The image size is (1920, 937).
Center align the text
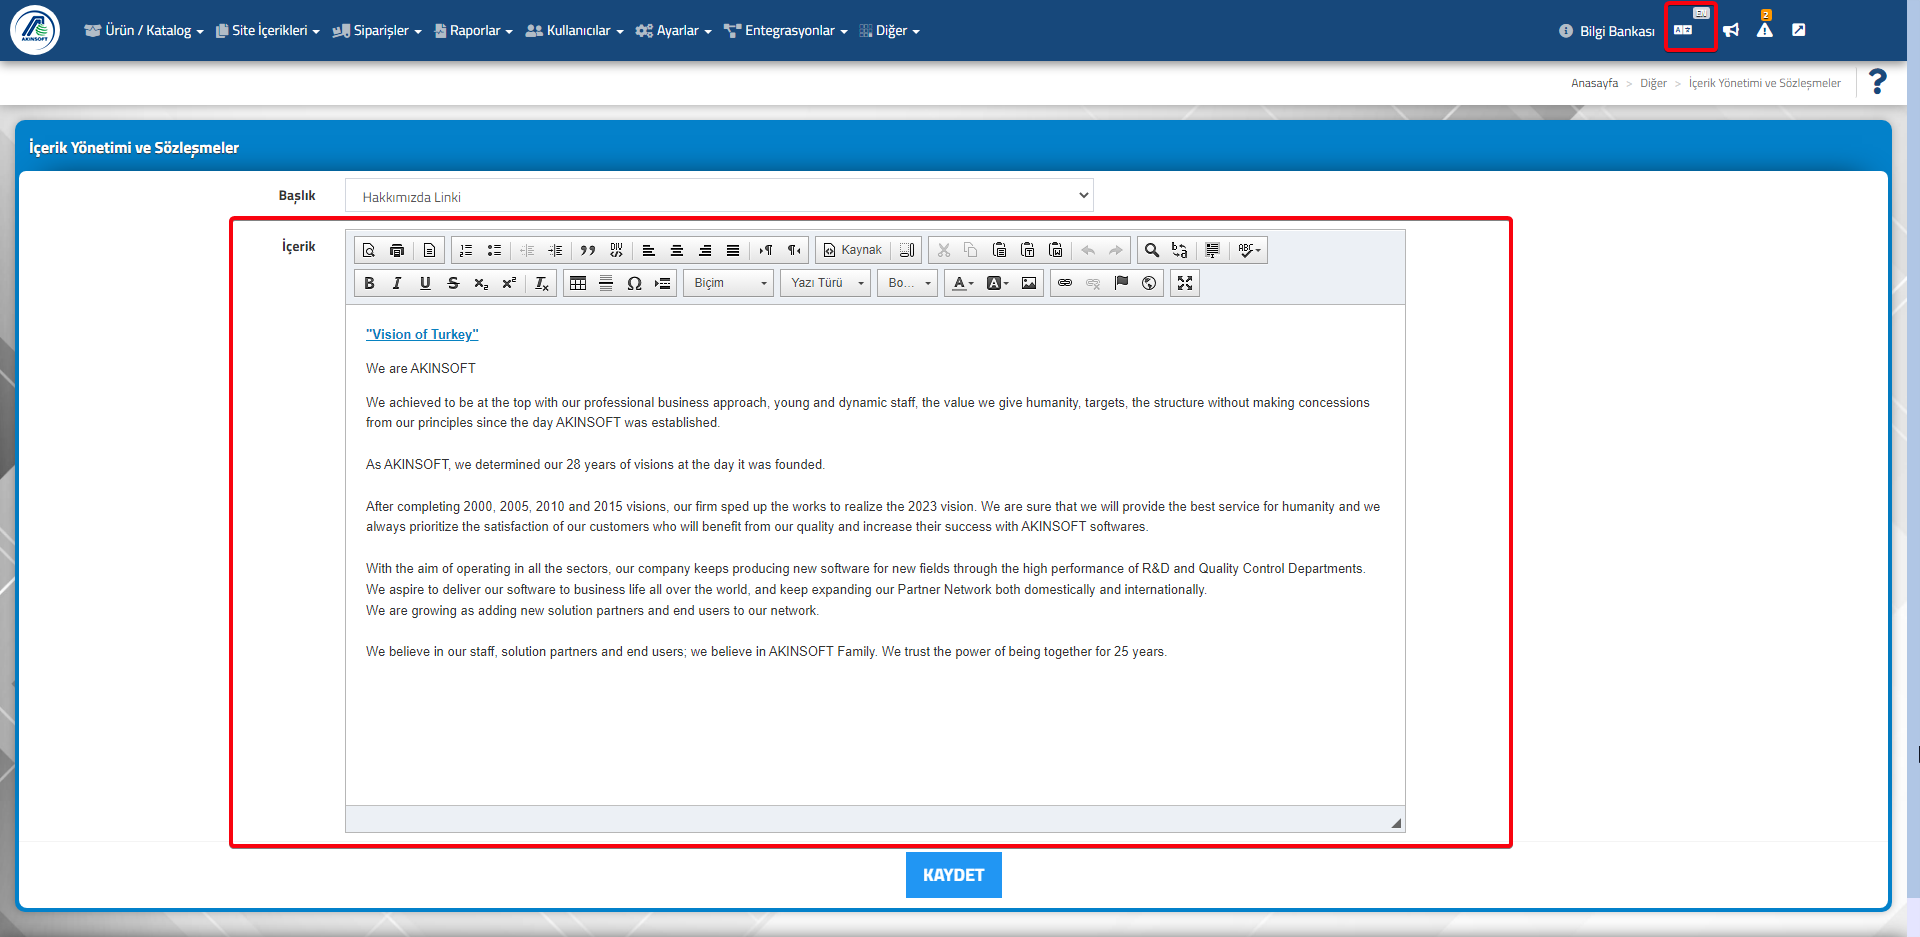[x=677, y=250]
